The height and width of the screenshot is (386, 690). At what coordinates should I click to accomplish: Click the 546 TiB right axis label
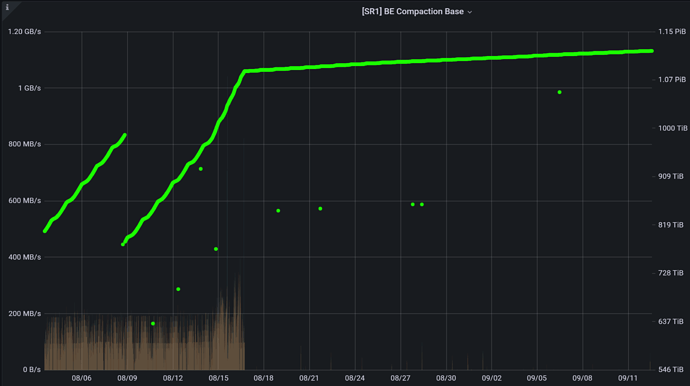[x=671, y=370]
